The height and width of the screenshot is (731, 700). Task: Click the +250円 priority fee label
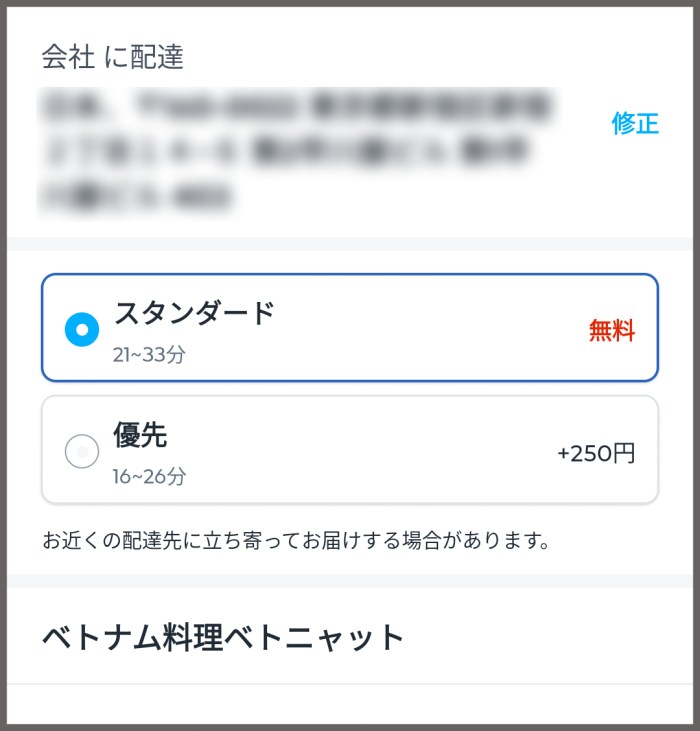[x=596, y=453]
